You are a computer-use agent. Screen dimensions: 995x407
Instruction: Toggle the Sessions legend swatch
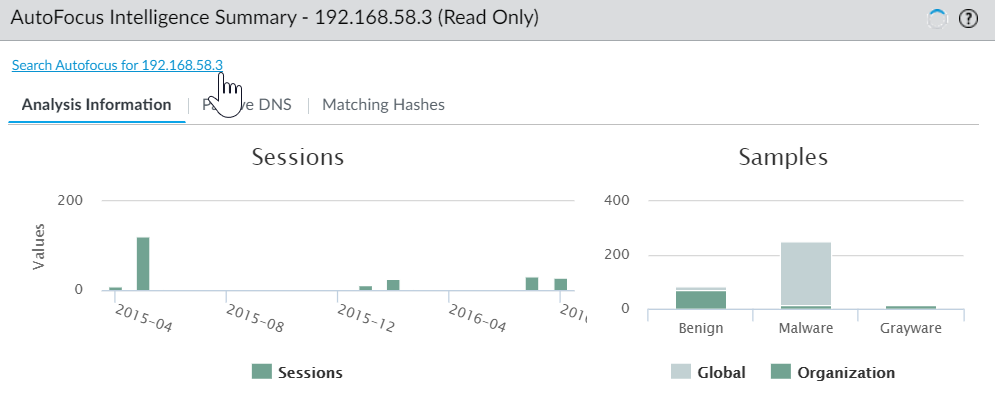click(x=262, y=372)
